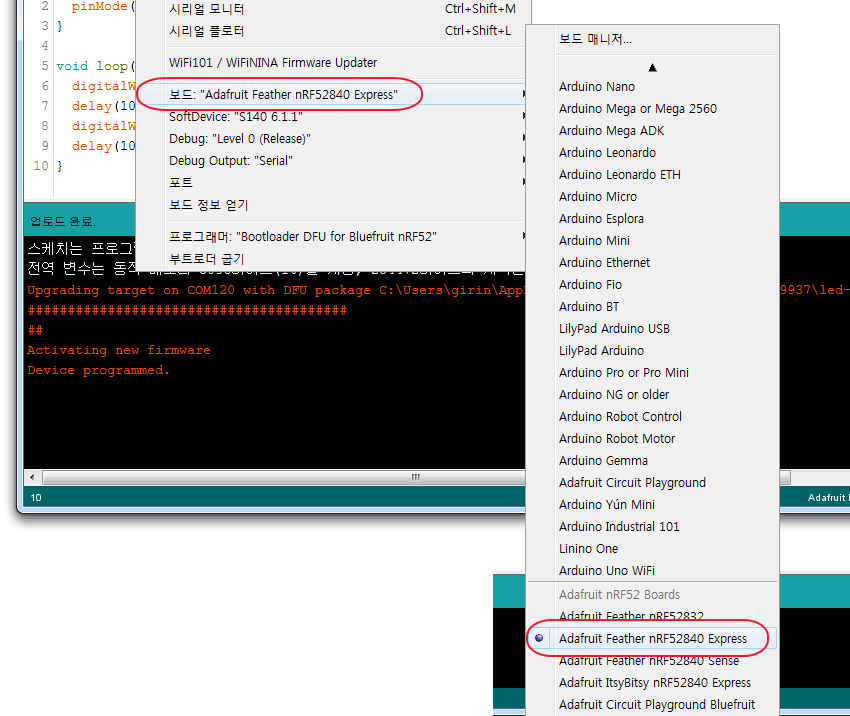The image size is (850, 716).
Task: Click the 업로드 완료 status message
Action: [63, 221]
